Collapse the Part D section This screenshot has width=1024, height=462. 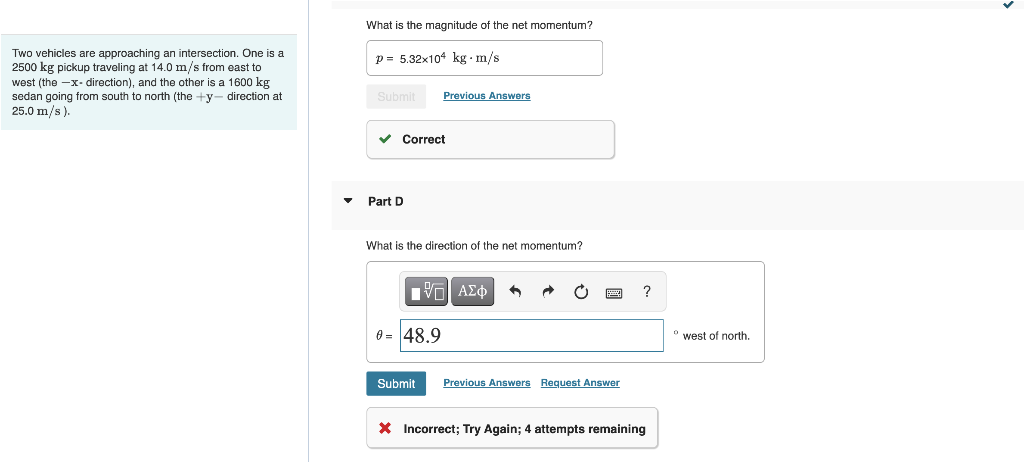pyautogui.click(x=348, y=201)
